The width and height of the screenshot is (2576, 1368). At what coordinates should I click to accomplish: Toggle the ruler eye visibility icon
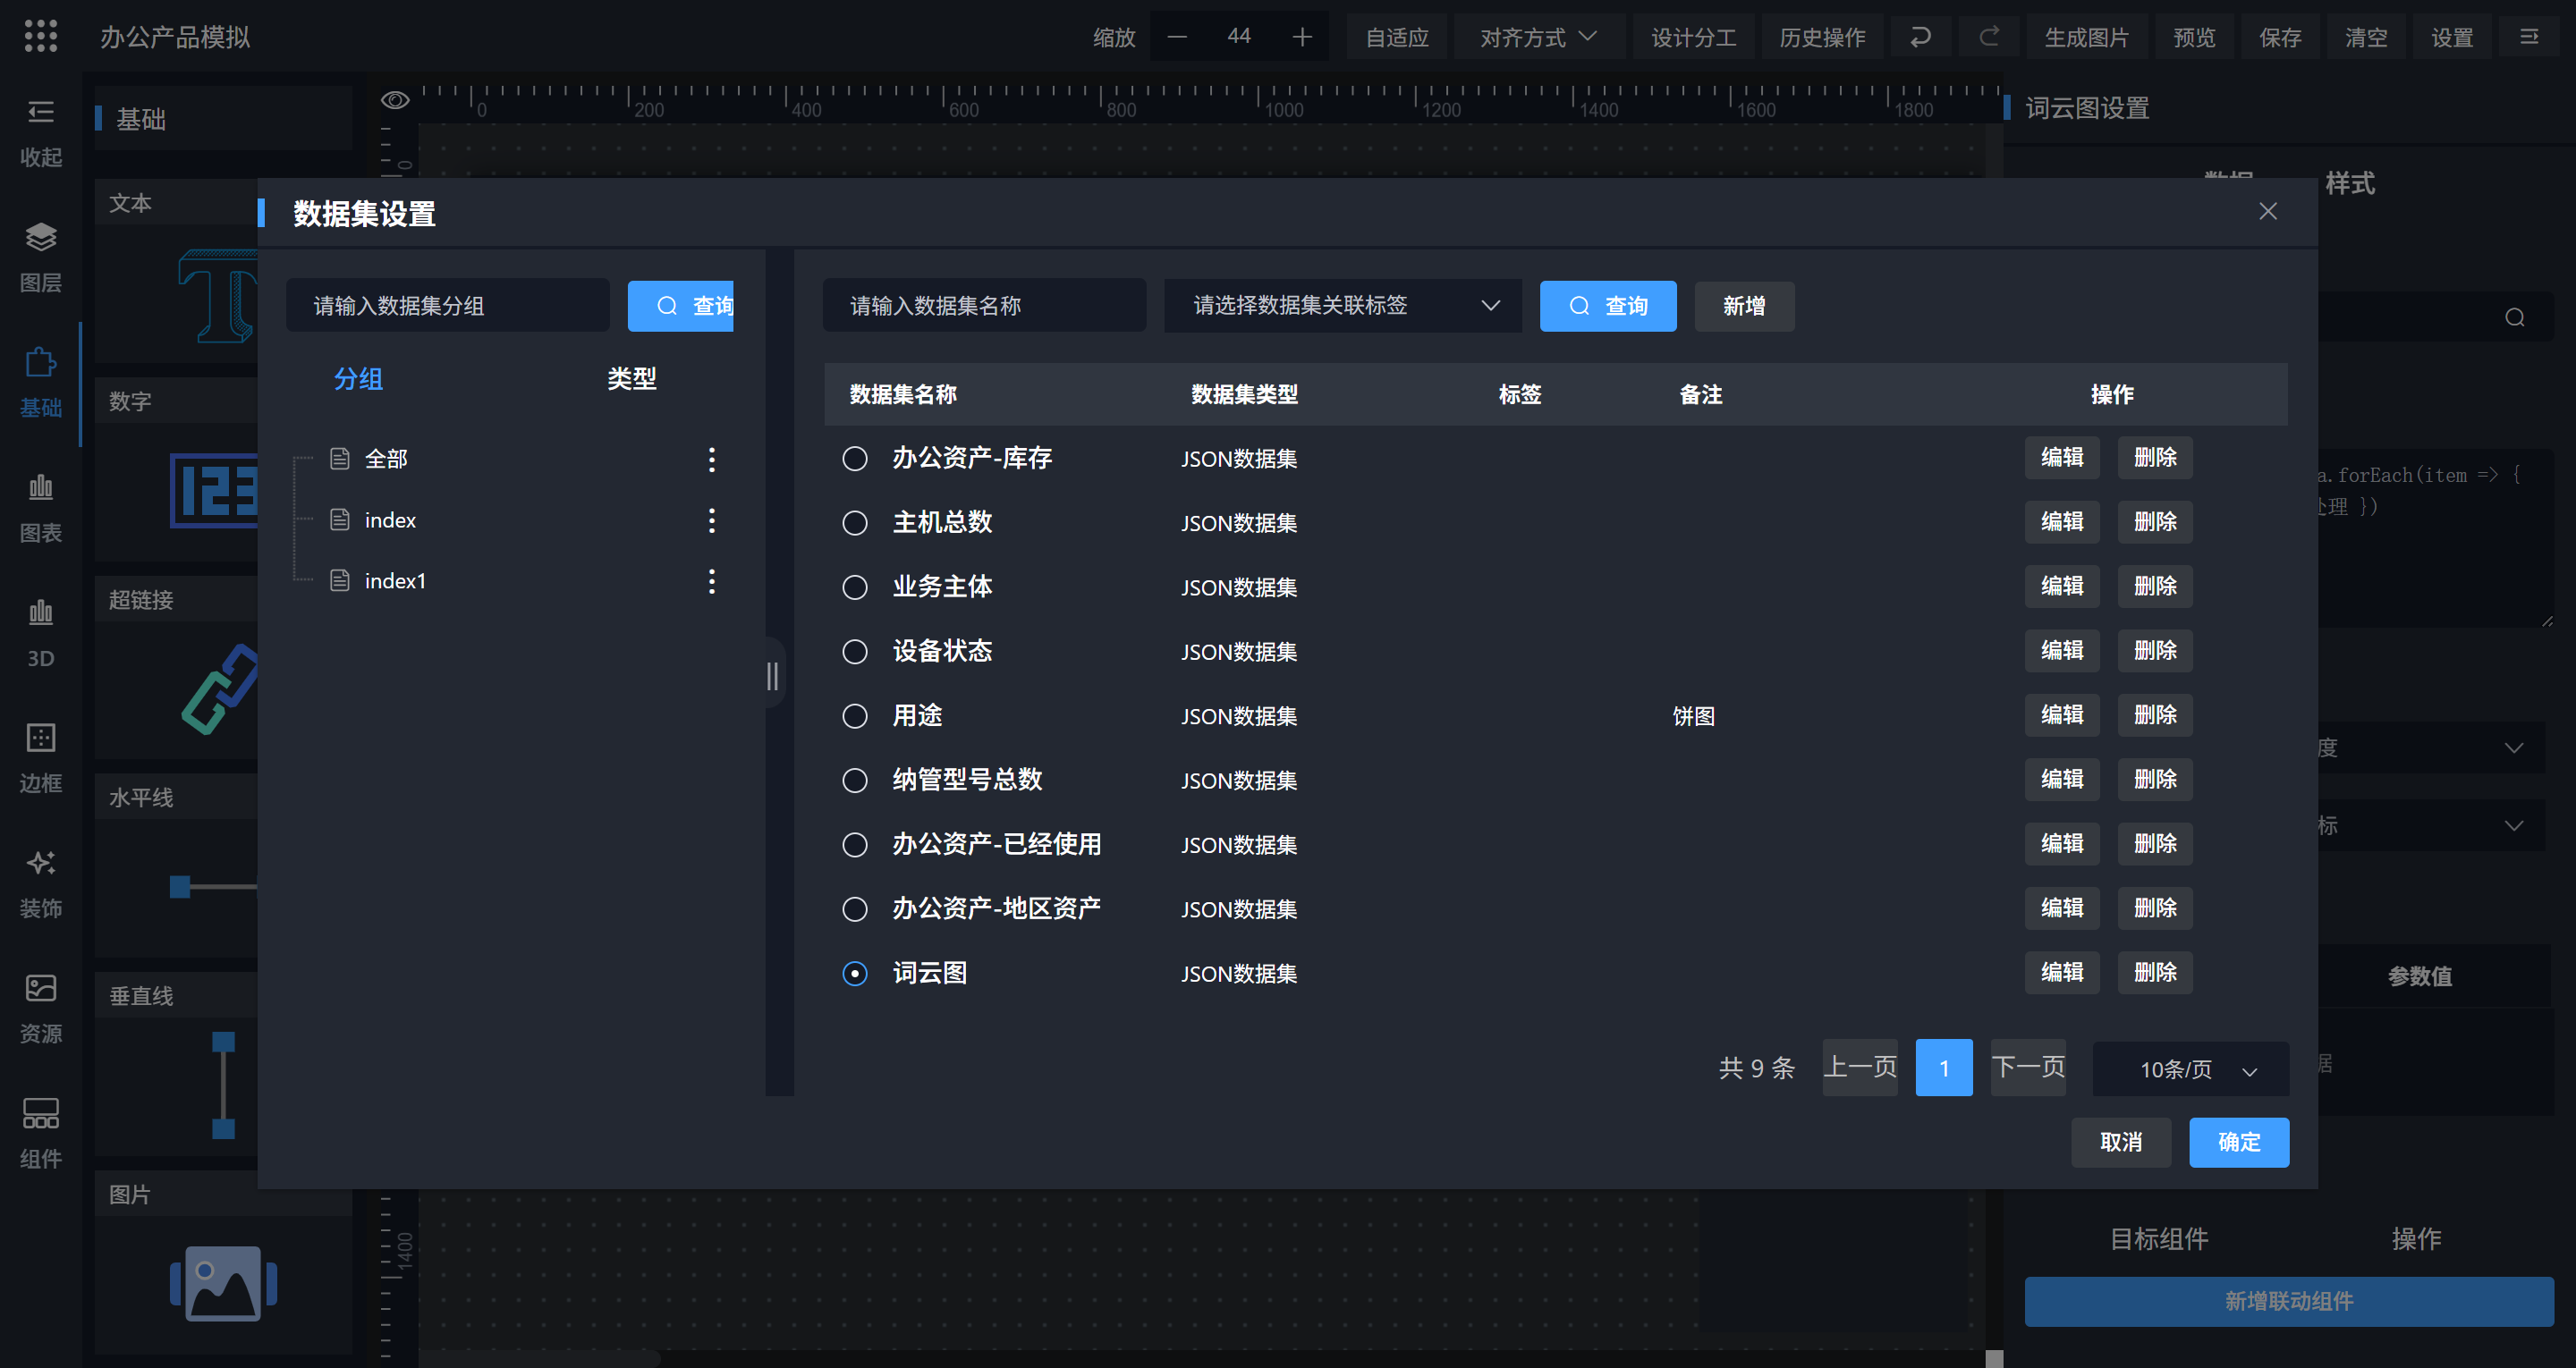395,100
